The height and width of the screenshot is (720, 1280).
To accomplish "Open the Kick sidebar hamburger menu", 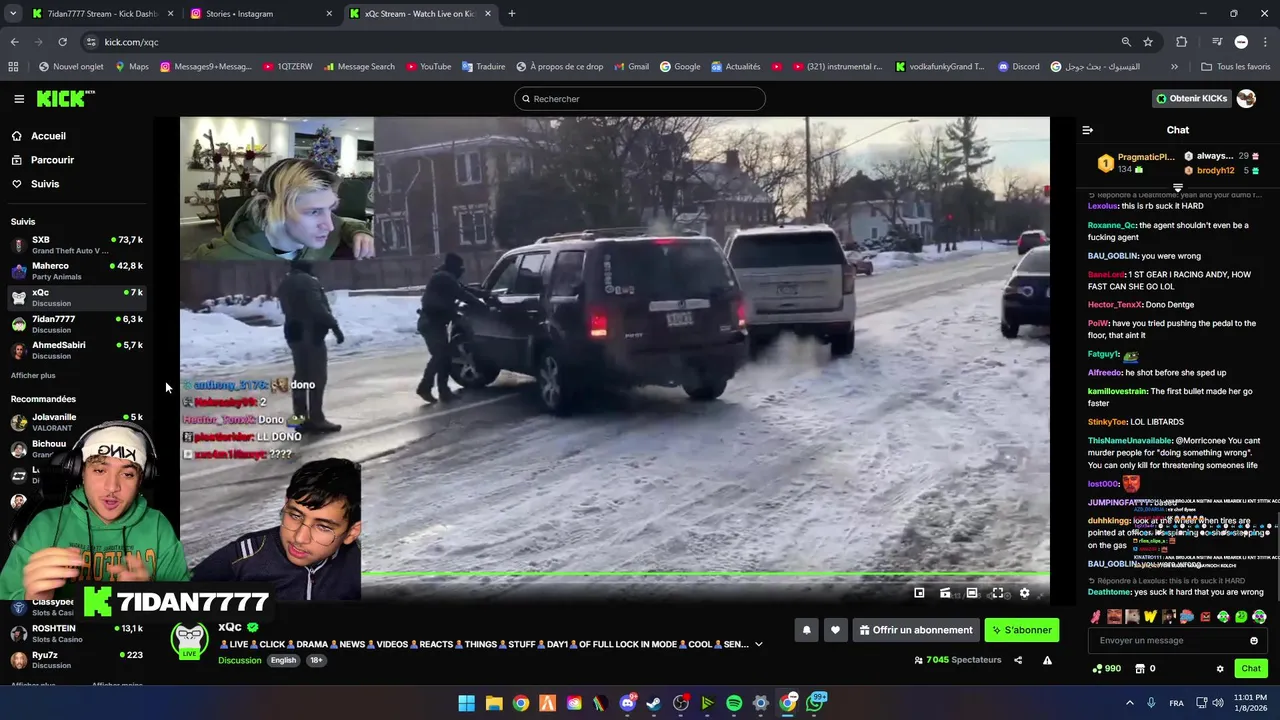I will coord(19,98).
